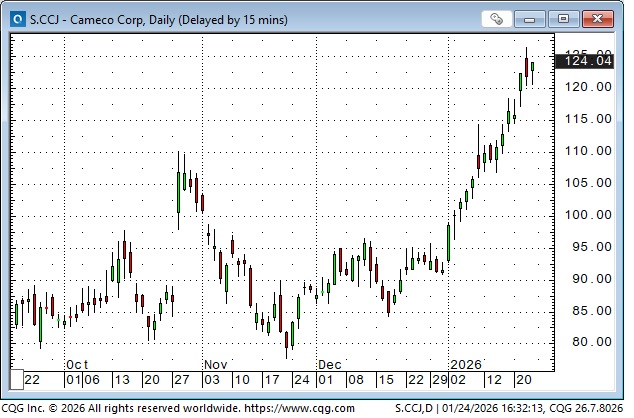This screenshot has height=418, width=634.
Task: Click the 'Nov' month label on time axis
Action: click(217, 365)
